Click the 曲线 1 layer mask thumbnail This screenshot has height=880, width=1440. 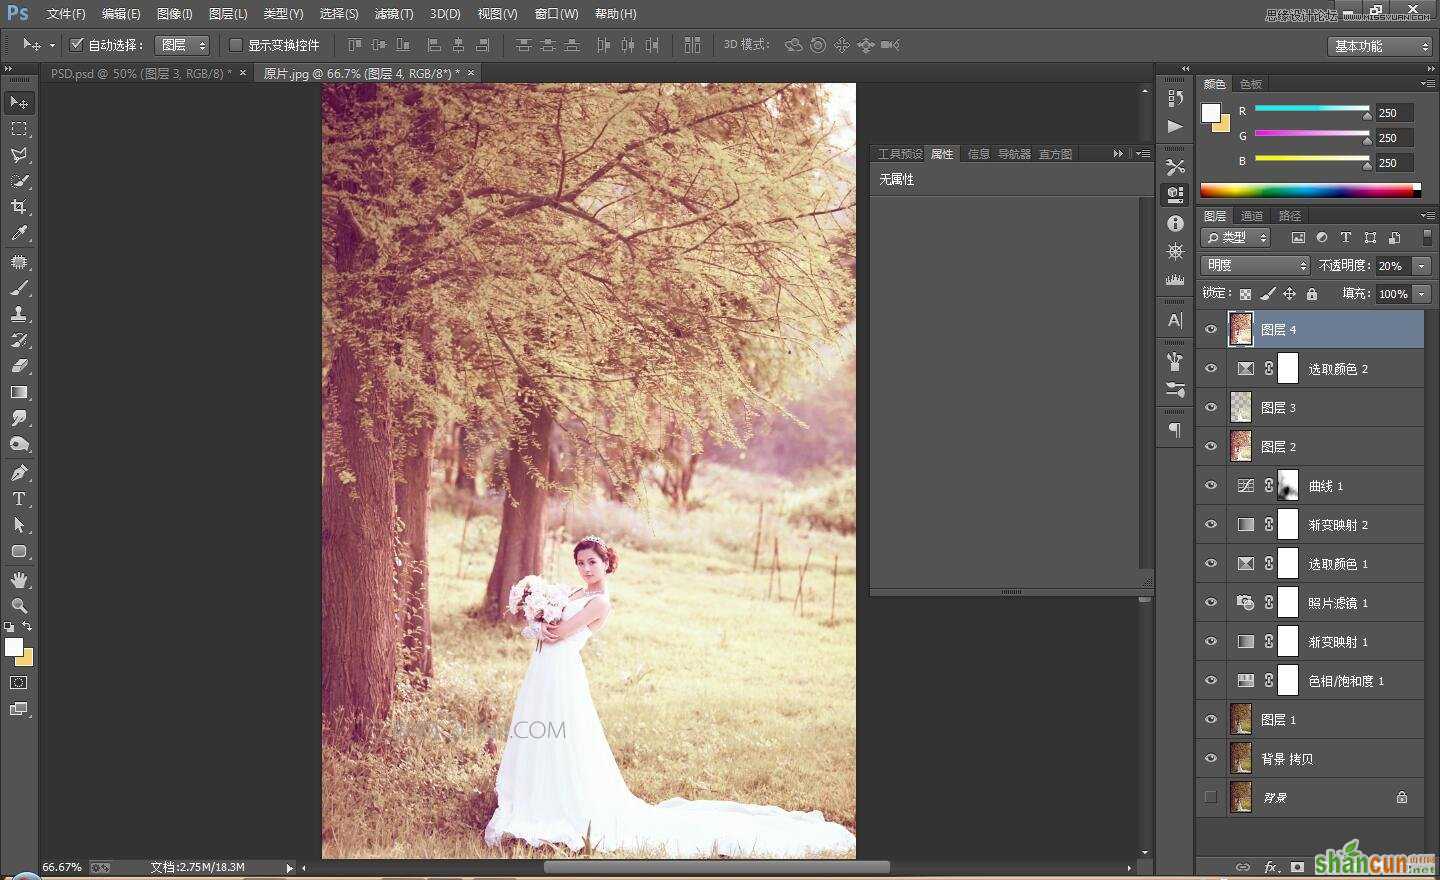click(1288, 485)
